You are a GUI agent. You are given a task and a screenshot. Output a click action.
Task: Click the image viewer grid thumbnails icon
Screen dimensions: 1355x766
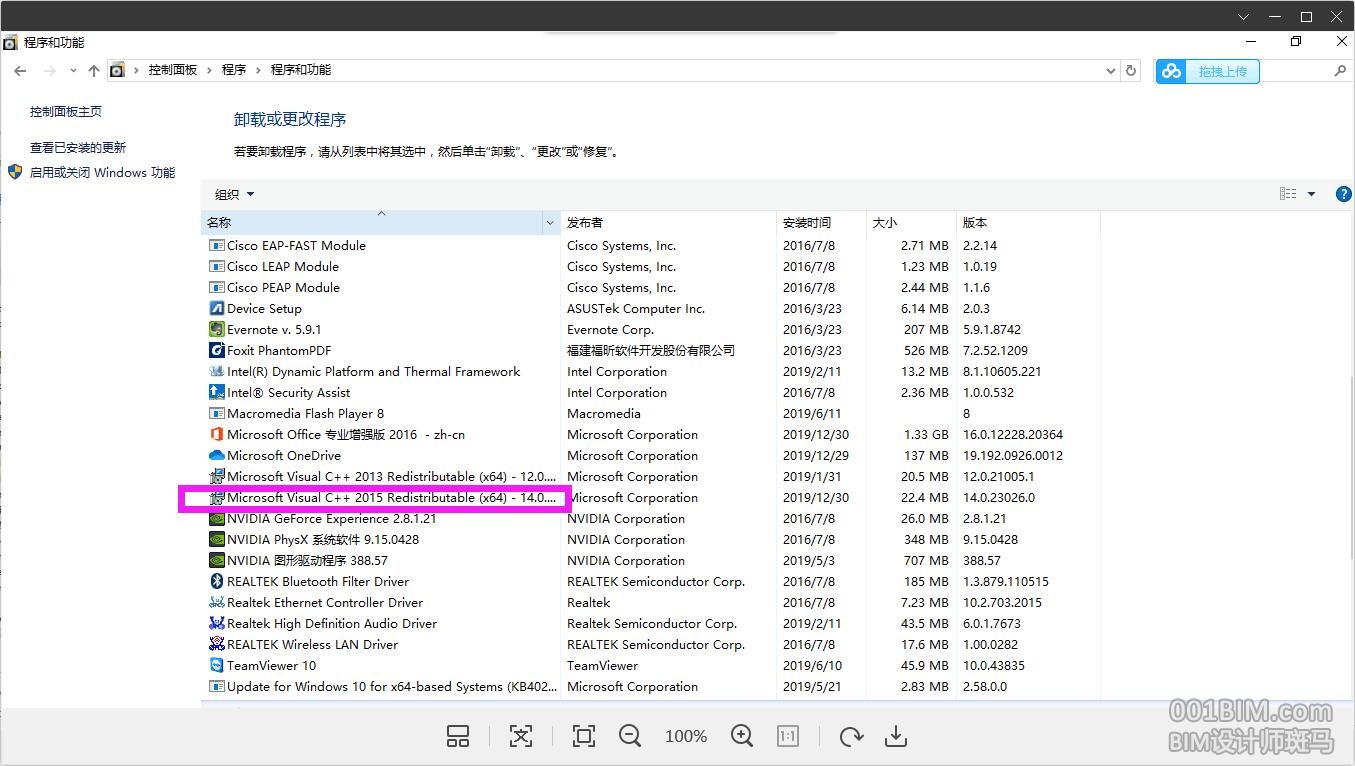458,737
